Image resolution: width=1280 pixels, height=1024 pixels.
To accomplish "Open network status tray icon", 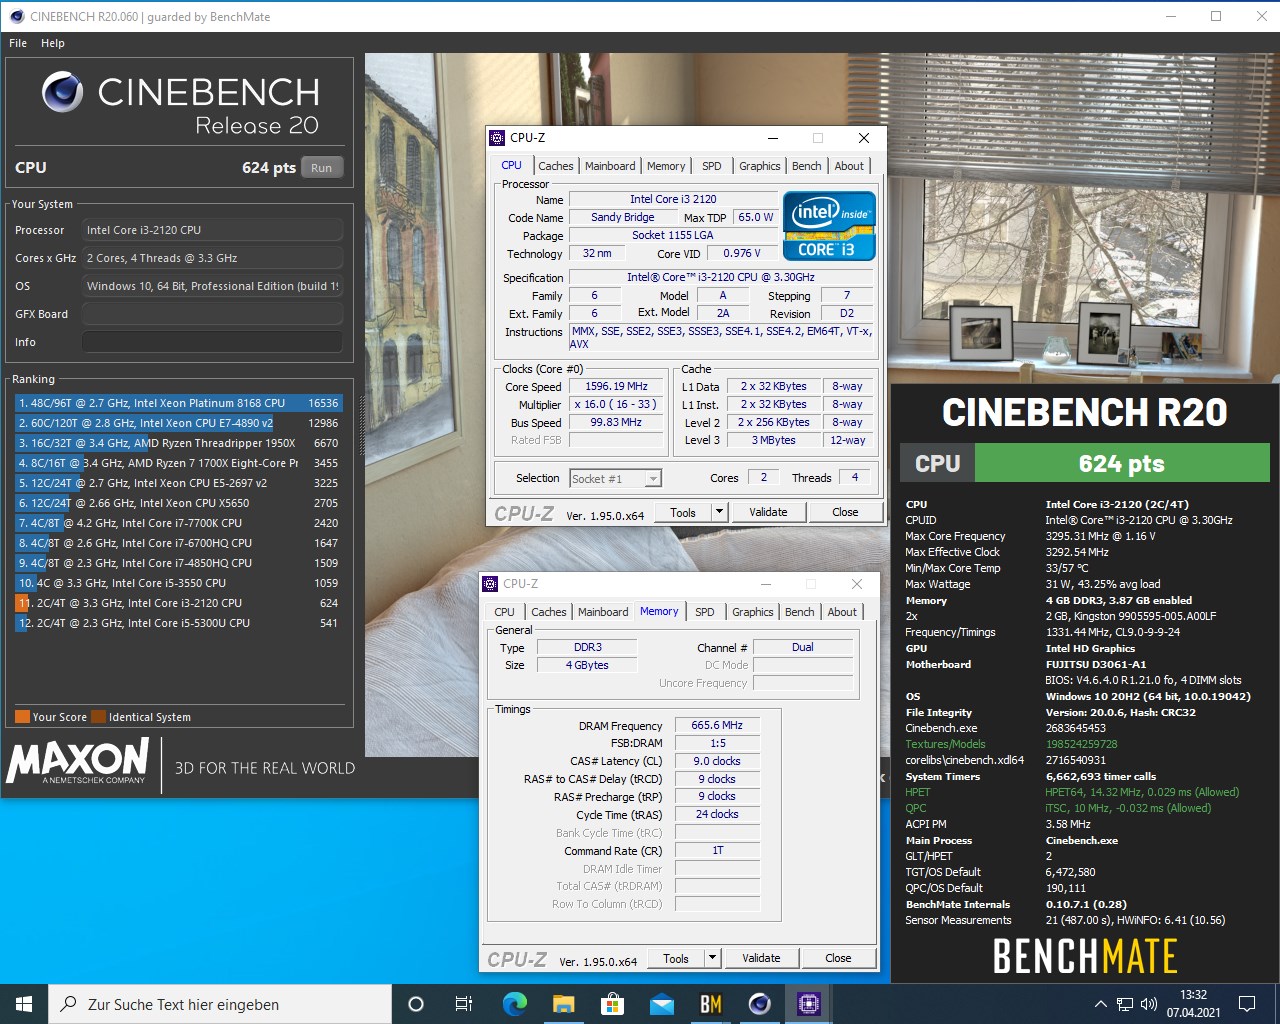I will pos(1125,1004).
